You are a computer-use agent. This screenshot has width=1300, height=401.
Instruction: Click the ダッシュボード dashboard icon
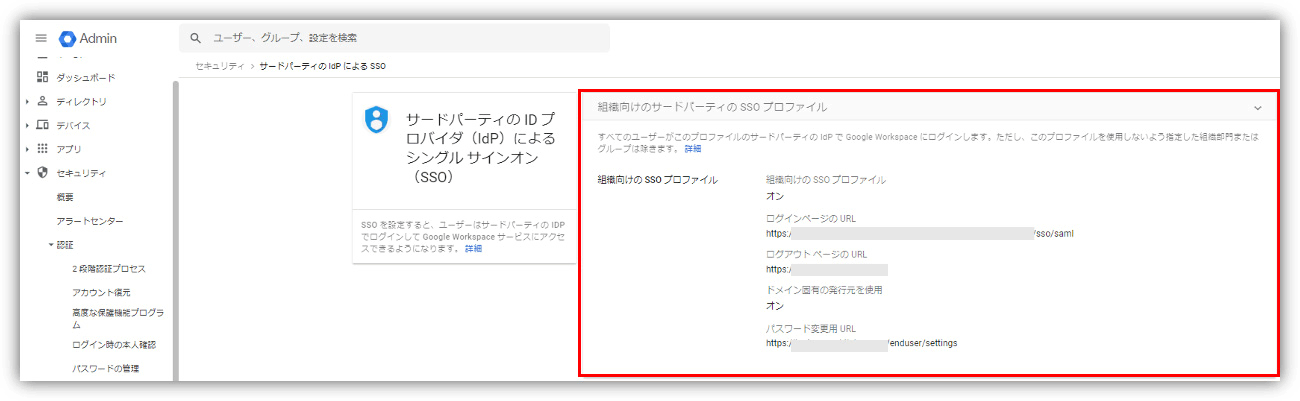[42, 77]
